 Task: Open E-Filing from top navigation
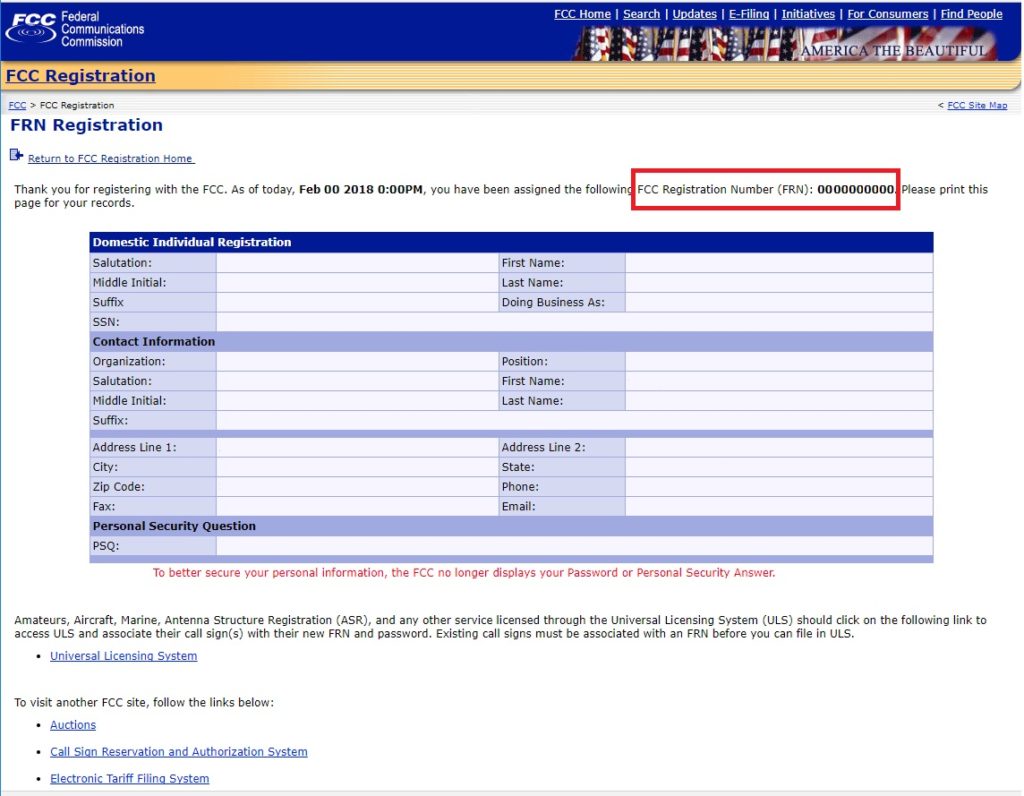[x=749, y=14]
